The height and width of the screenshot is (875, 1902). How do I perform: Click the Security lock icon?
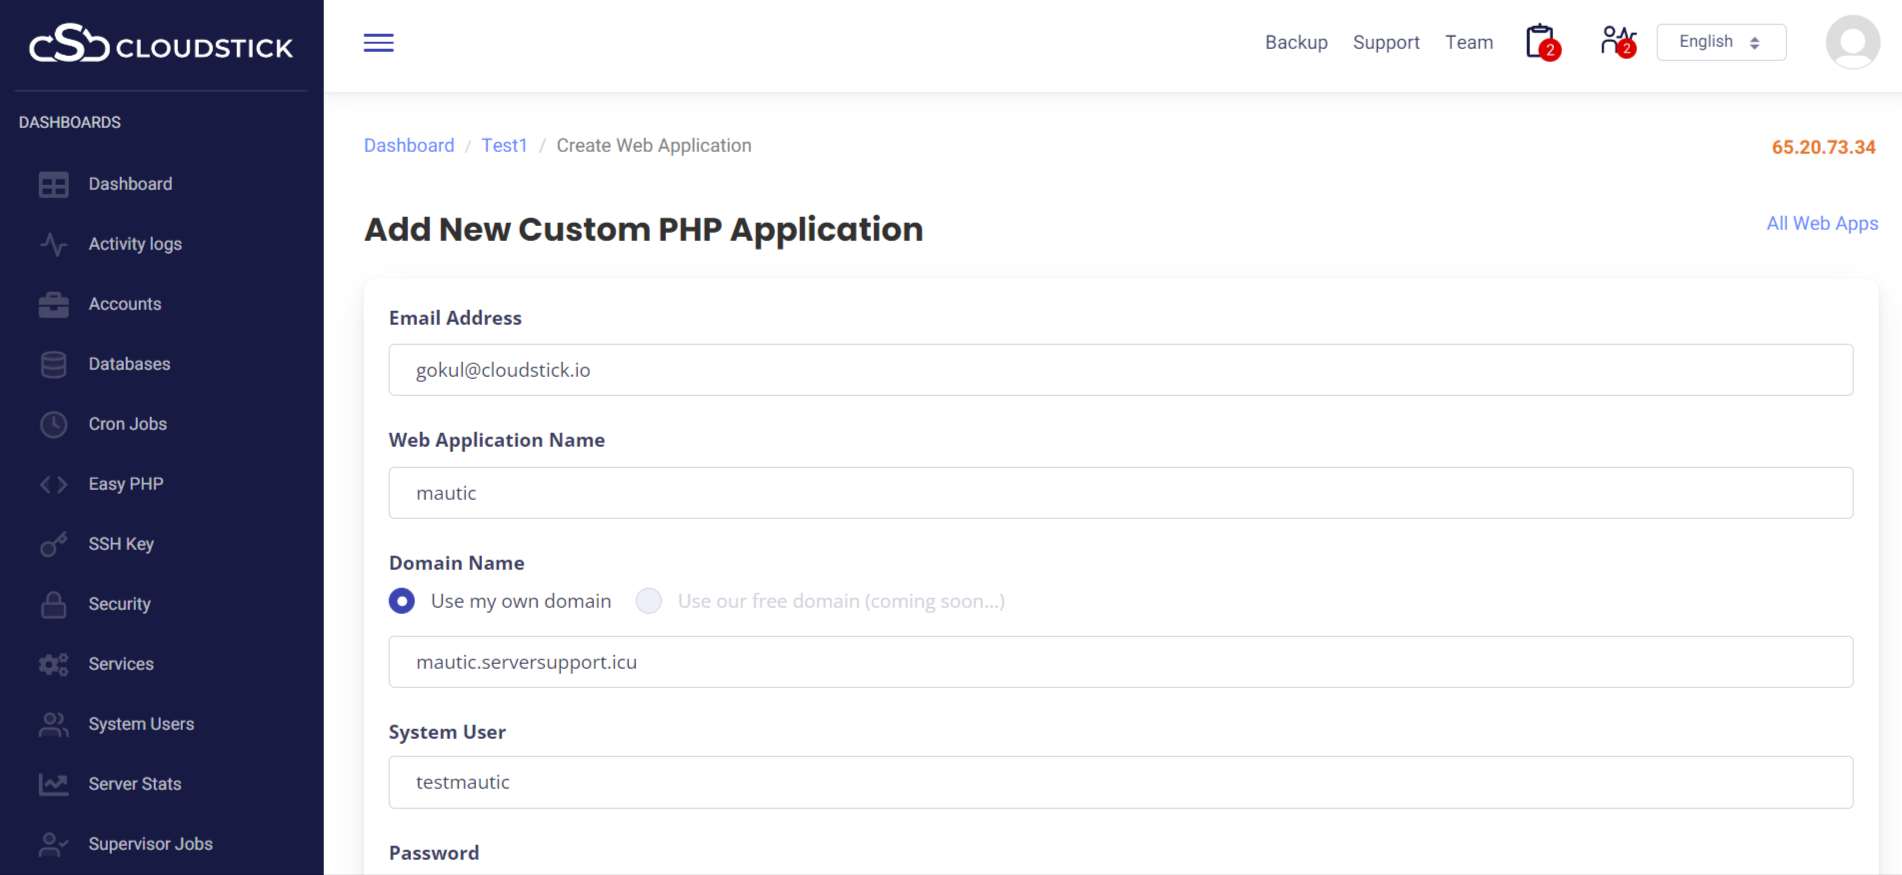pyautogui.click(x=54, y=605)
